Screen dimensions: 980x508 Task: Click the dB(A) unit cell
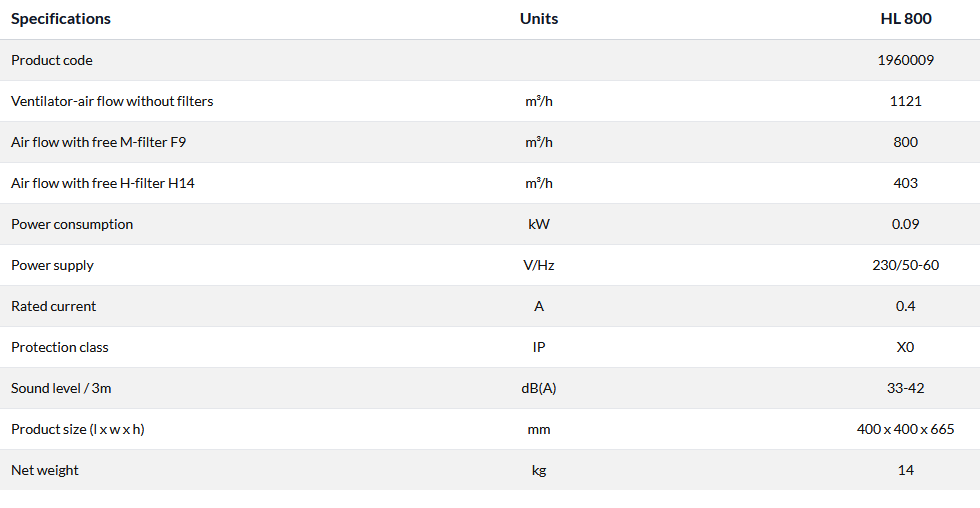tap(539, 388)
